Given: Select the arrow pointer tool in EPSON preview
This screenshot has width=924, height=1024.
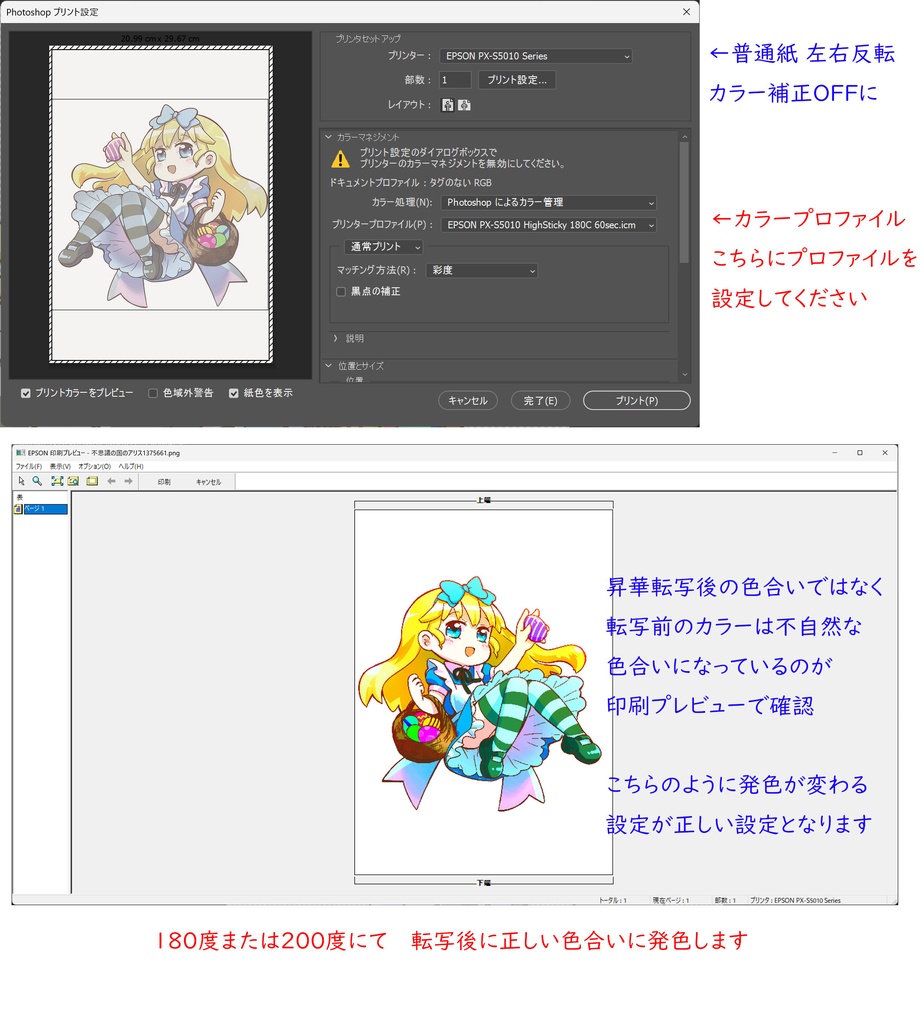Looking at the screenshot, I should tap(22, 481).
